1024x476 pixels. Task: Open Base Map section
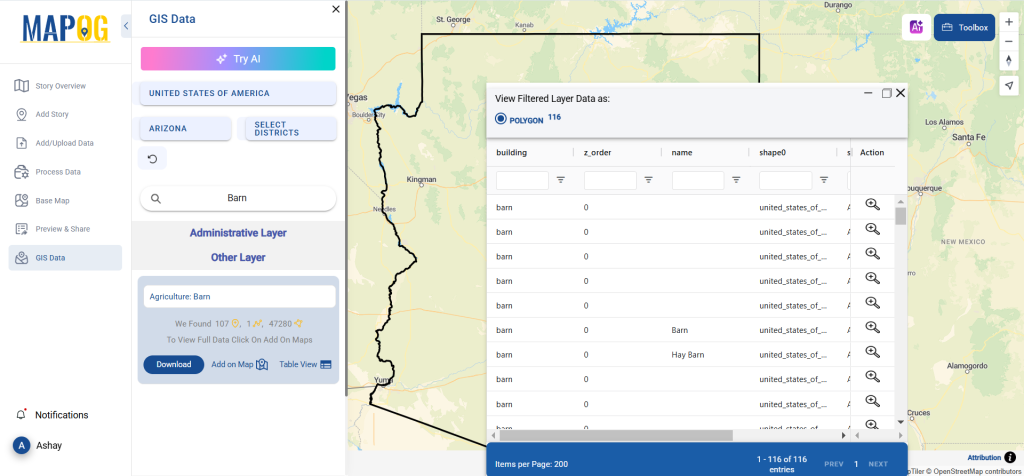[52, 200]
